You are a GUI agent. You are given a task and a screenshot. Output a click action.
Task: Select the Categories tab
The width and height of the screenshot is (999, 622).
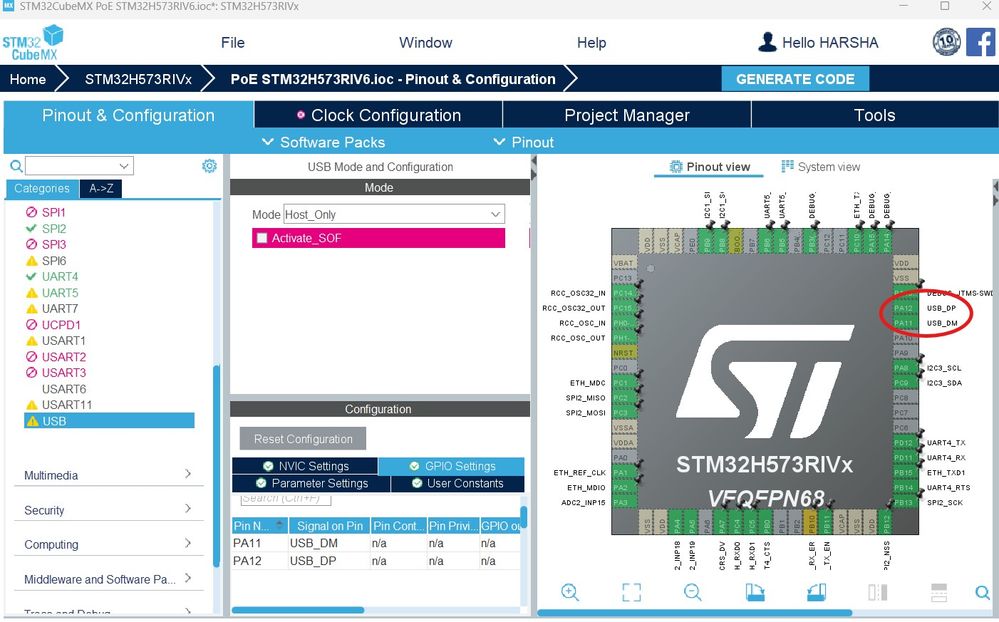coord(42,189)
